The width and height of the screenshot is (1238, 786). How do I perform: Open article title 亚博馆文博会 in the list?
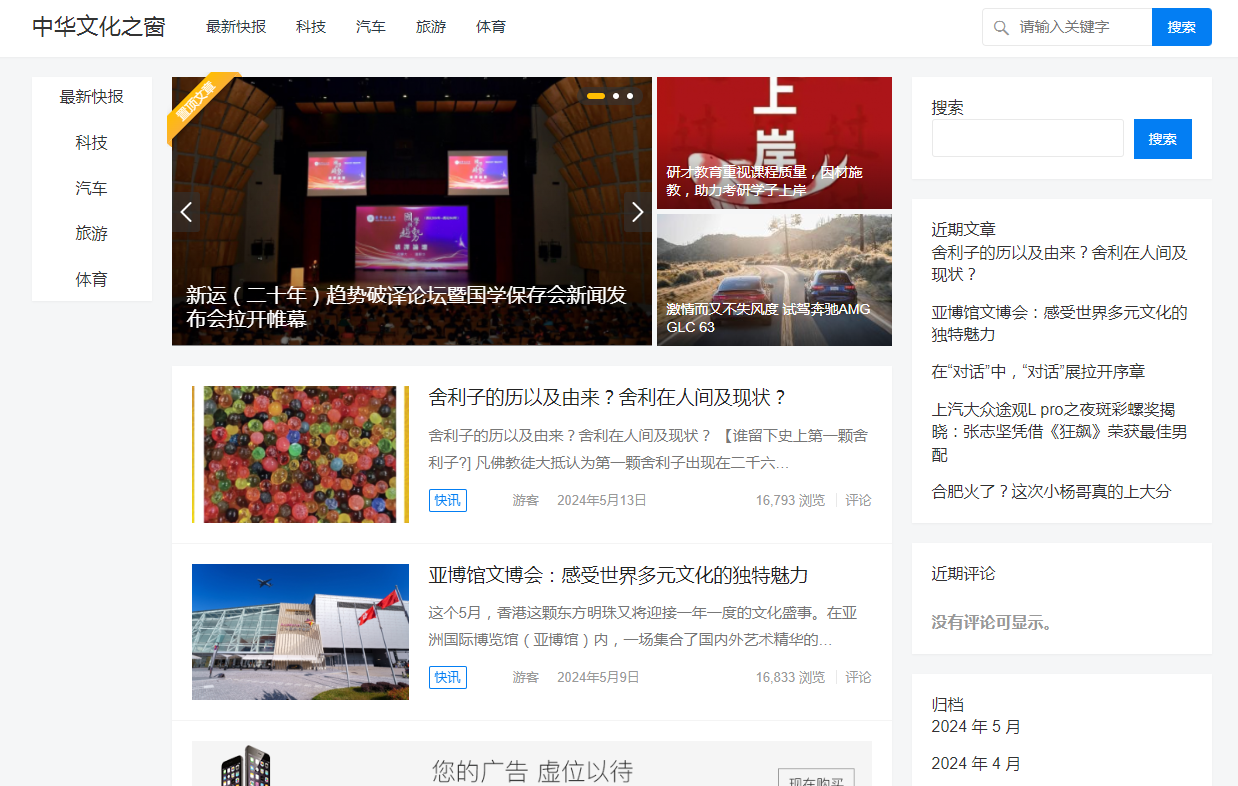coord(618,575)
